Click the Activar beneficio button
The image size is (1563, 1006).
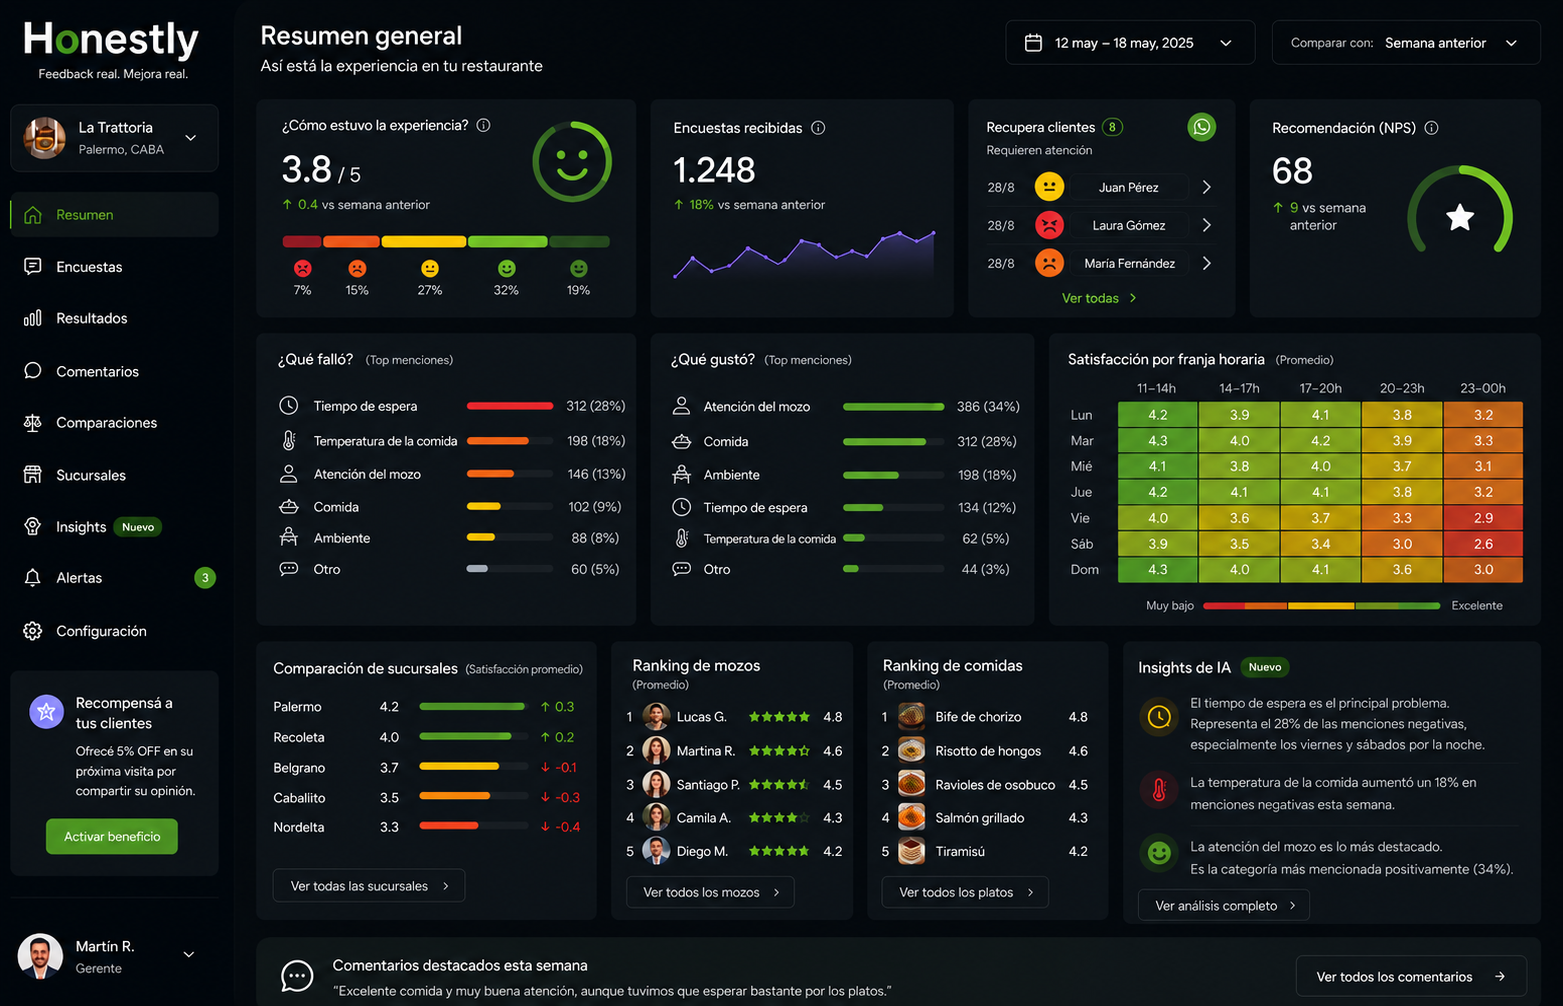click(x=112, y=837)
